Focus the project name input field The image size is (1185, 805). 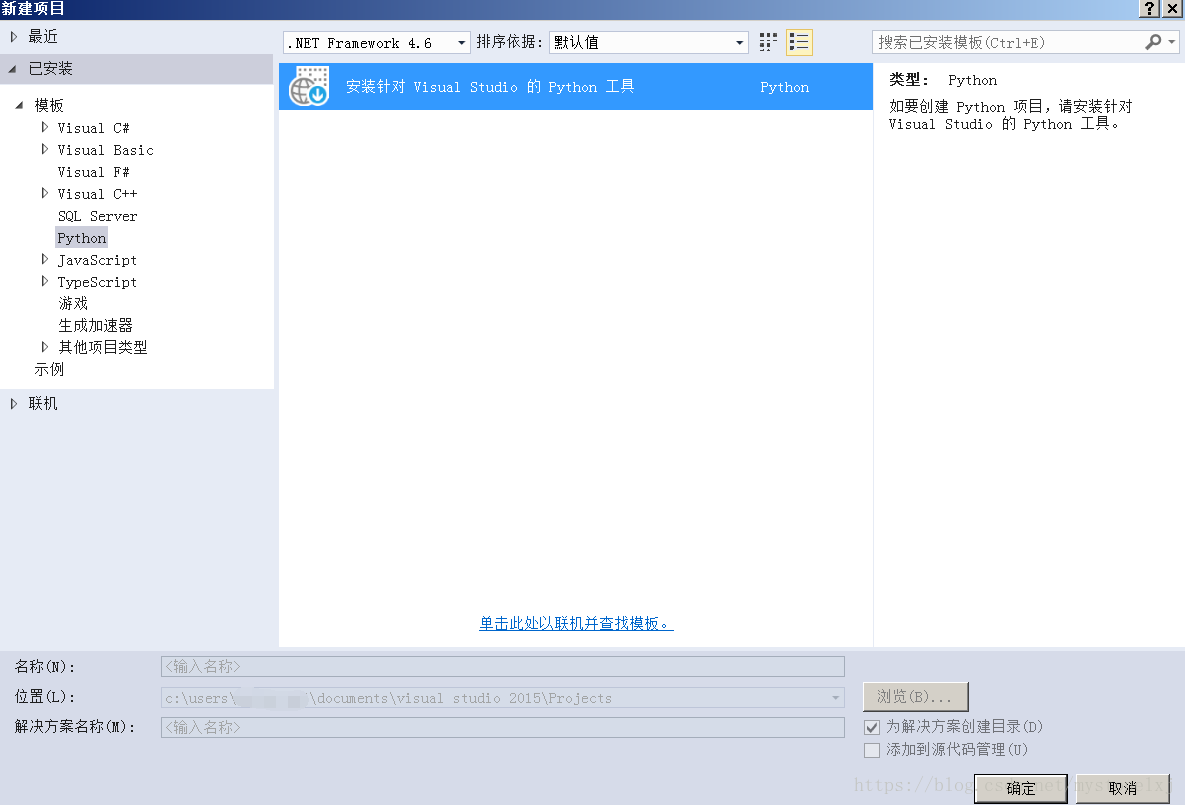[503, 667]
